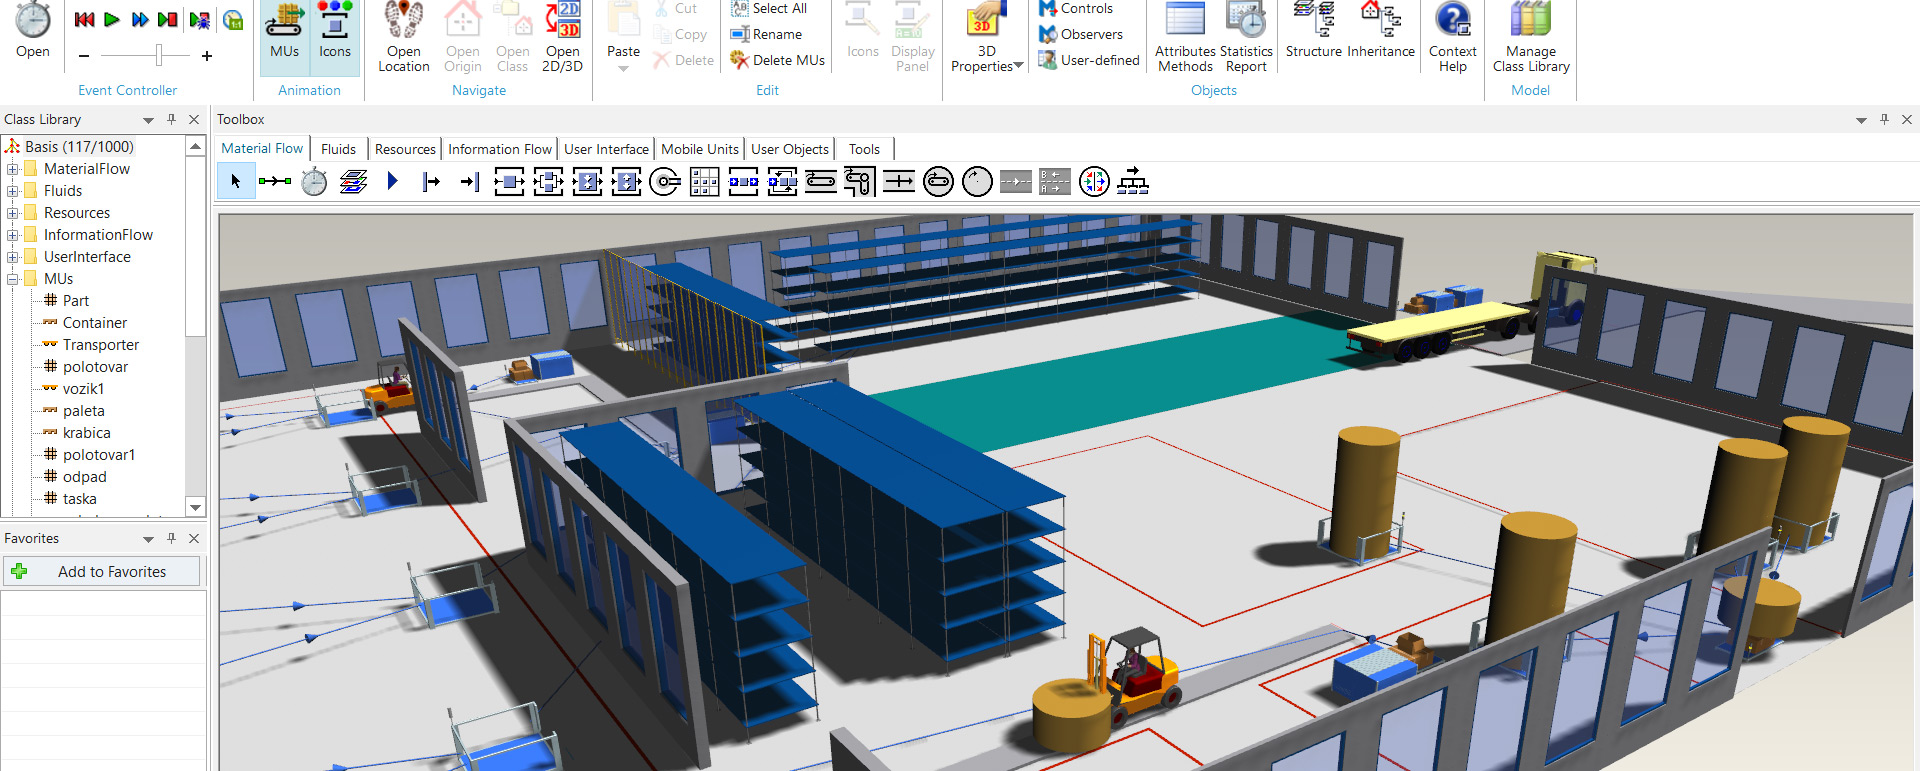The height and width of the screenshot is (771, 1920).
Task: Switch to Mobile Units tab
Action: [x=700, y=149]
